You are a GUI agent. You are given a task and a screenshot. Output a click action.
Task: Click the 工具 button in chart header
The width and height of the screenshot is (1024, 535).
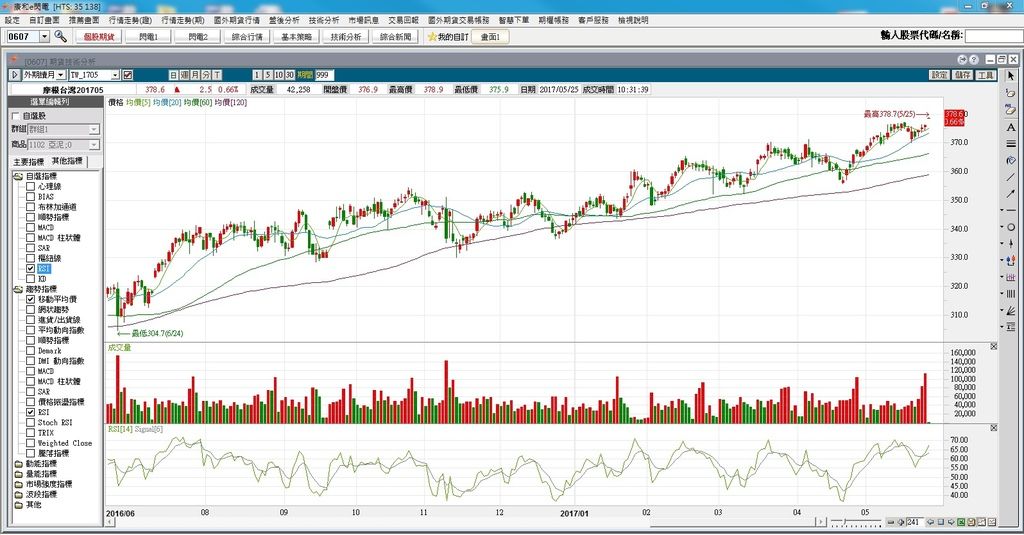(x=985, y=75)
